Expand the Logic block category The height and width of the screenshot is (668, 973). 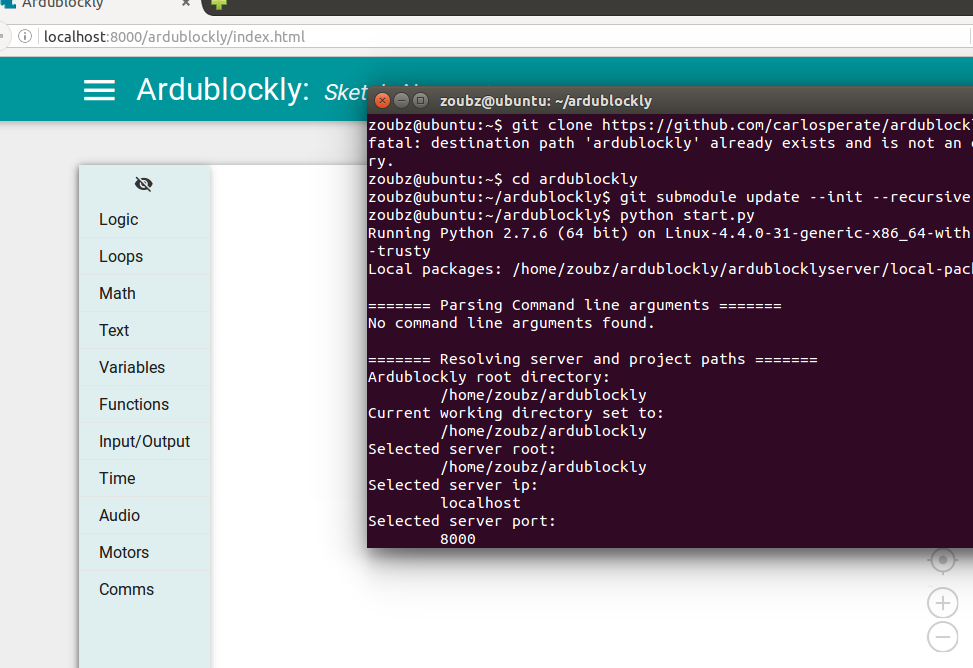(144, 219)
